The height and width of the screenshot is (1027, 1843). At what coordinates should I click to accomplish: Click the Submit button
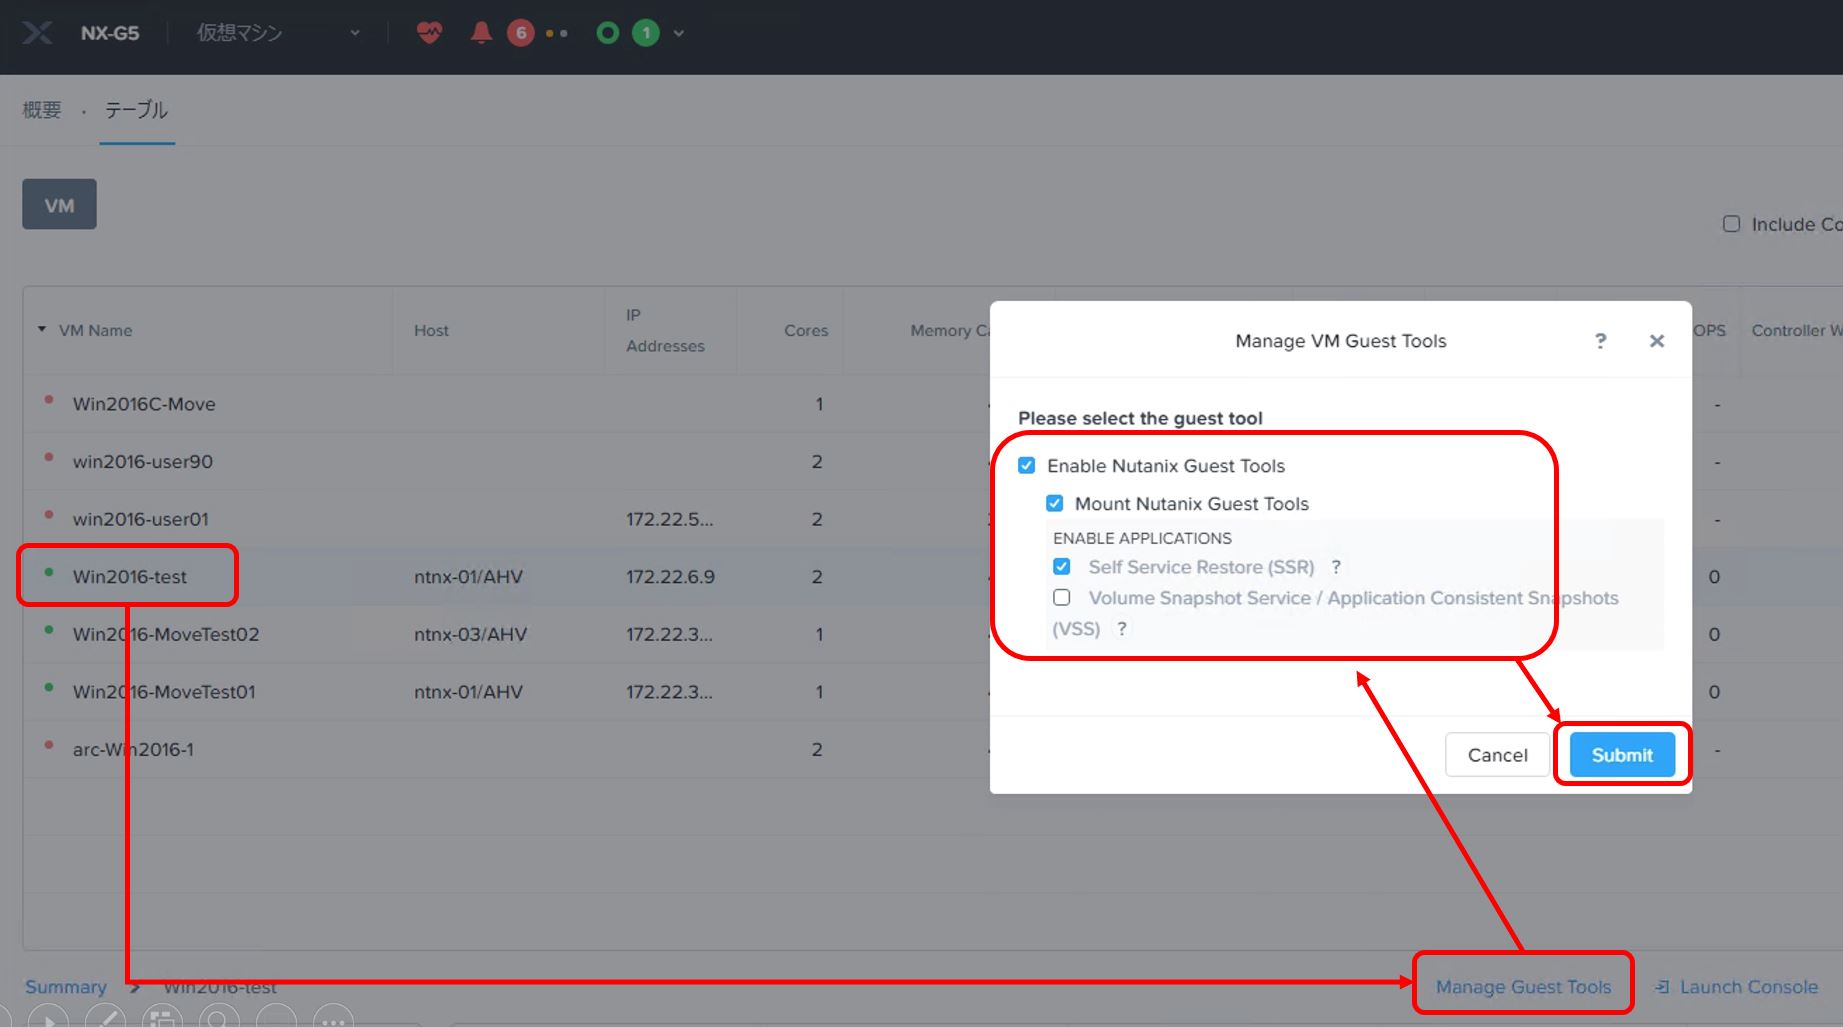click(x=1622, y=755)
